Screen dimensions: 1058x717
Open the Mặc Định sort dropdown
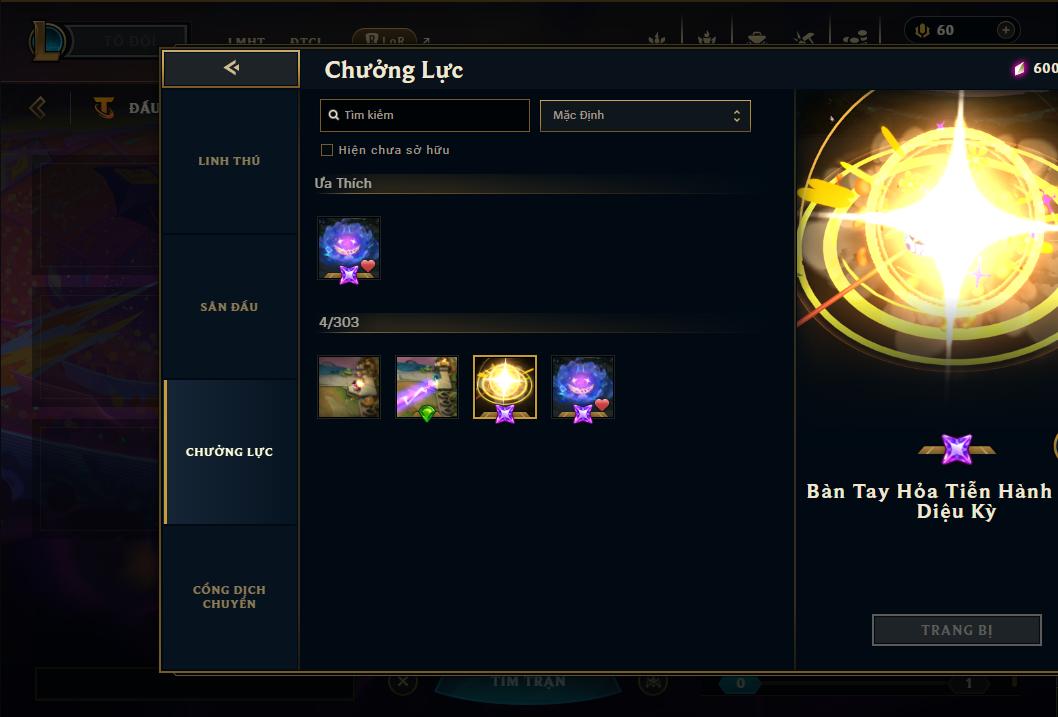pos(645,115)
